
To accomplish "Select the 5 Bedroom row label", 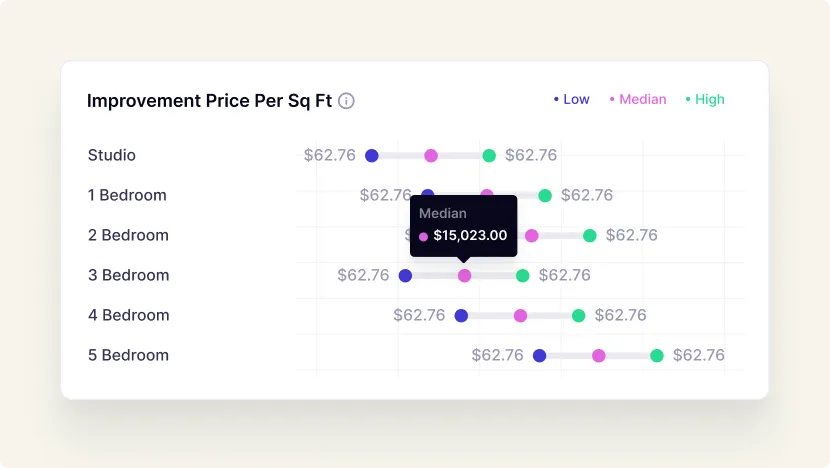I will pos(129,355).
